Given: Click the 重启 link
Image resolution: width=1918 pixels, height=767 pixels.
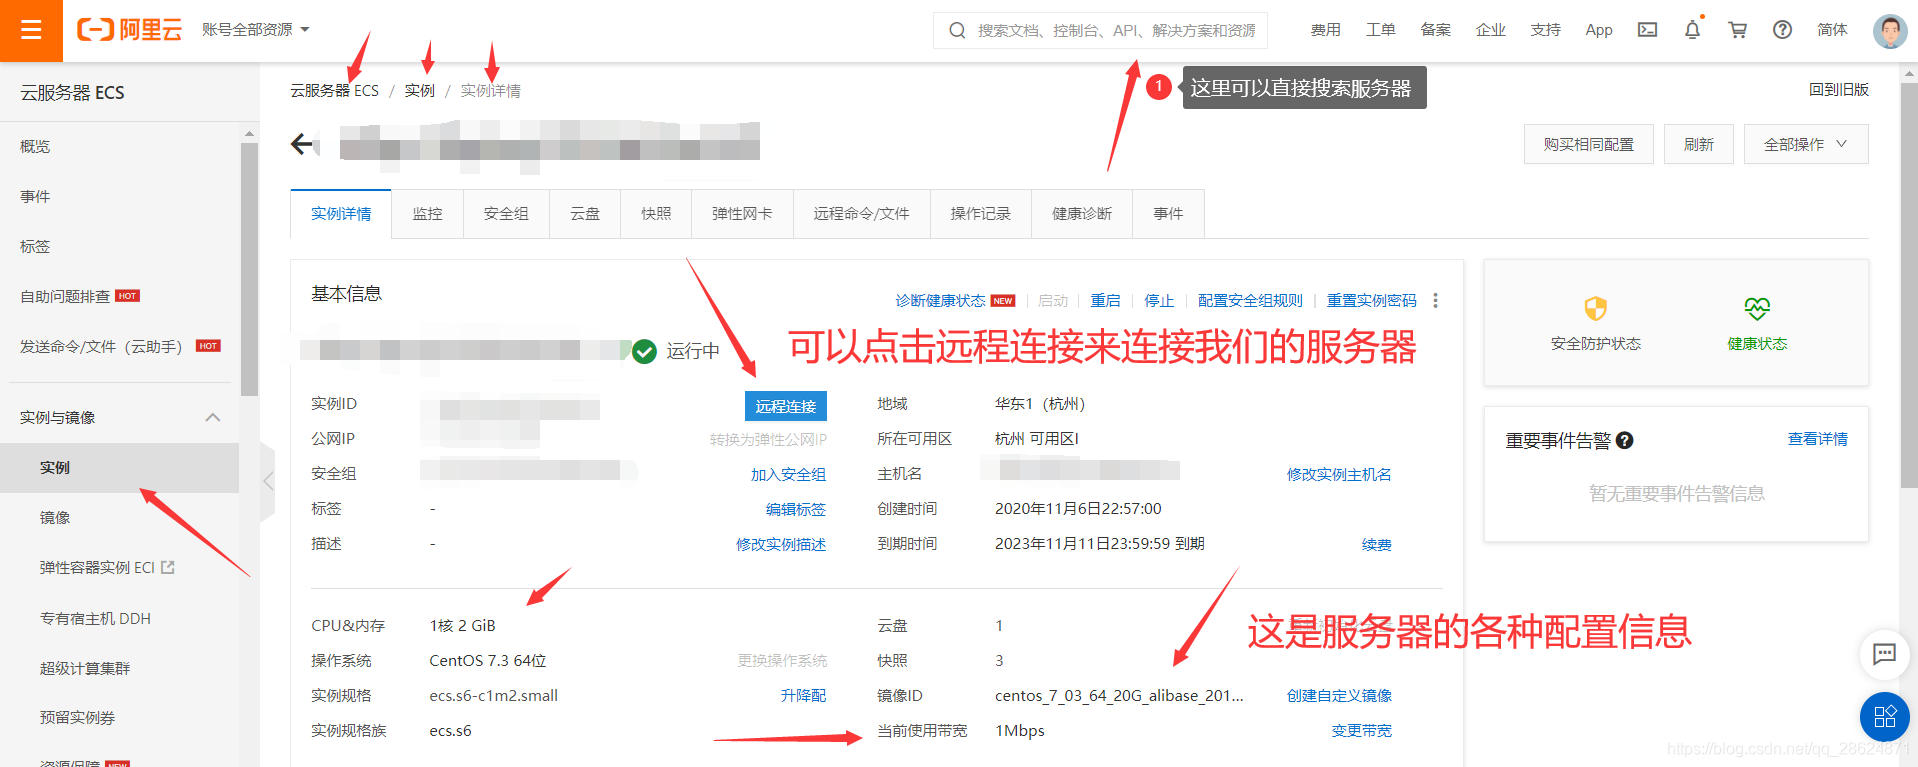Looking at the screenshot, I should 1105,301.
